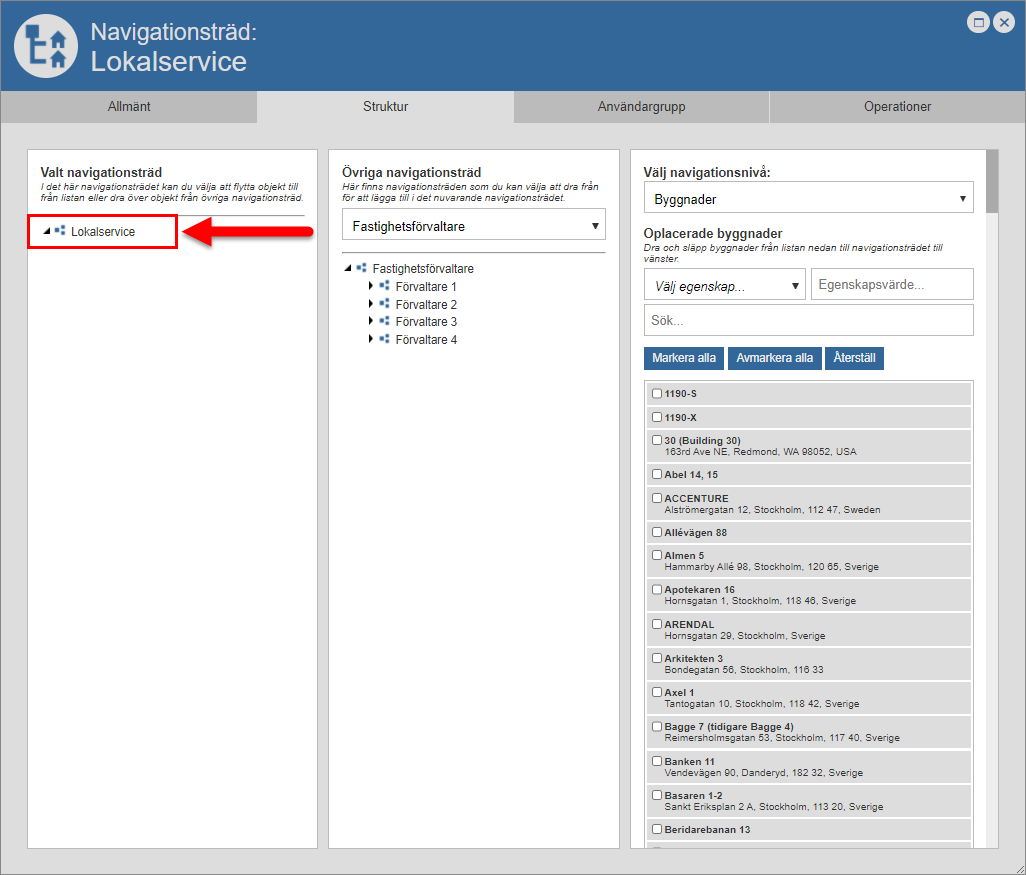Click the navigation tree logo icon in header
The width and height of the screenshot is (1026, 875).
pyautogui.click(x=46, y=46)
